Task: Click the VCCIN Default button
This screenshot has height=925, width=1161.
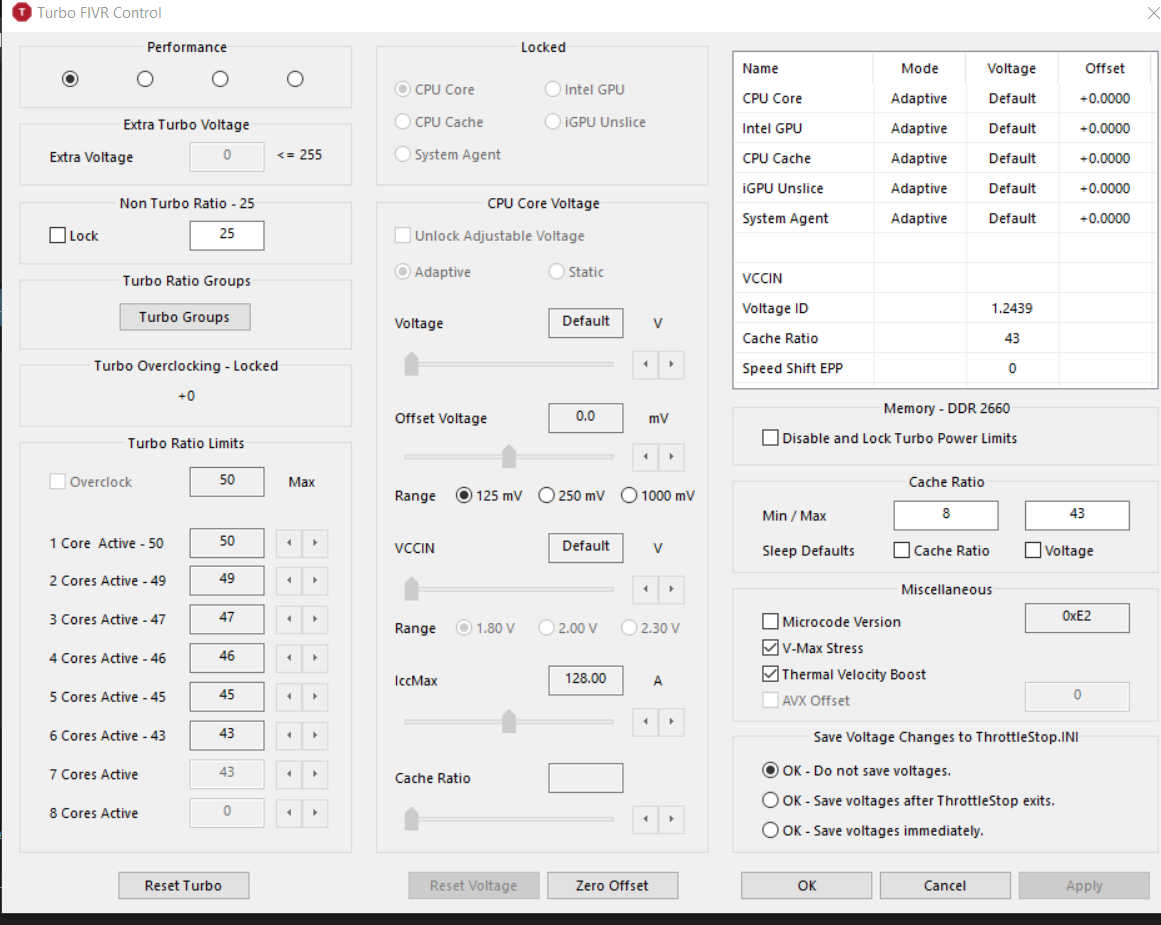Action: (x=586, y=547)
